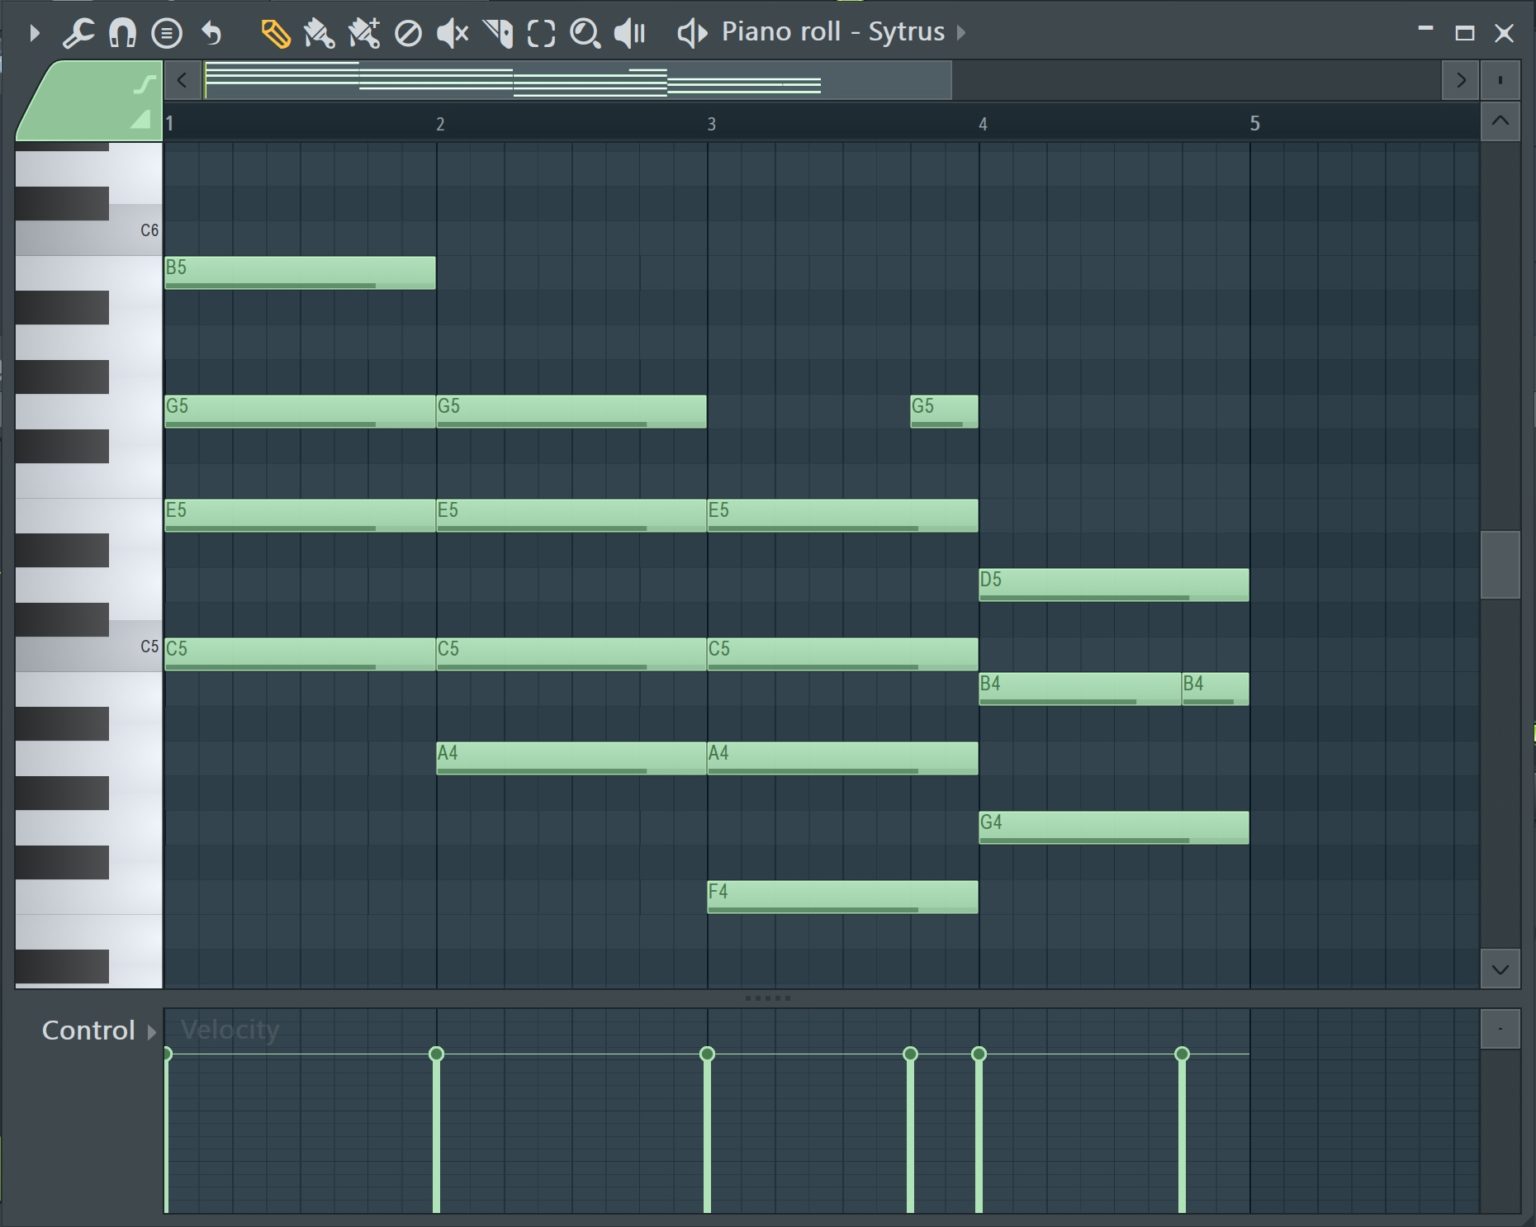Select the Slice tool
1536x1227 pixels.
pyautogui.click(x=498, y=32)
